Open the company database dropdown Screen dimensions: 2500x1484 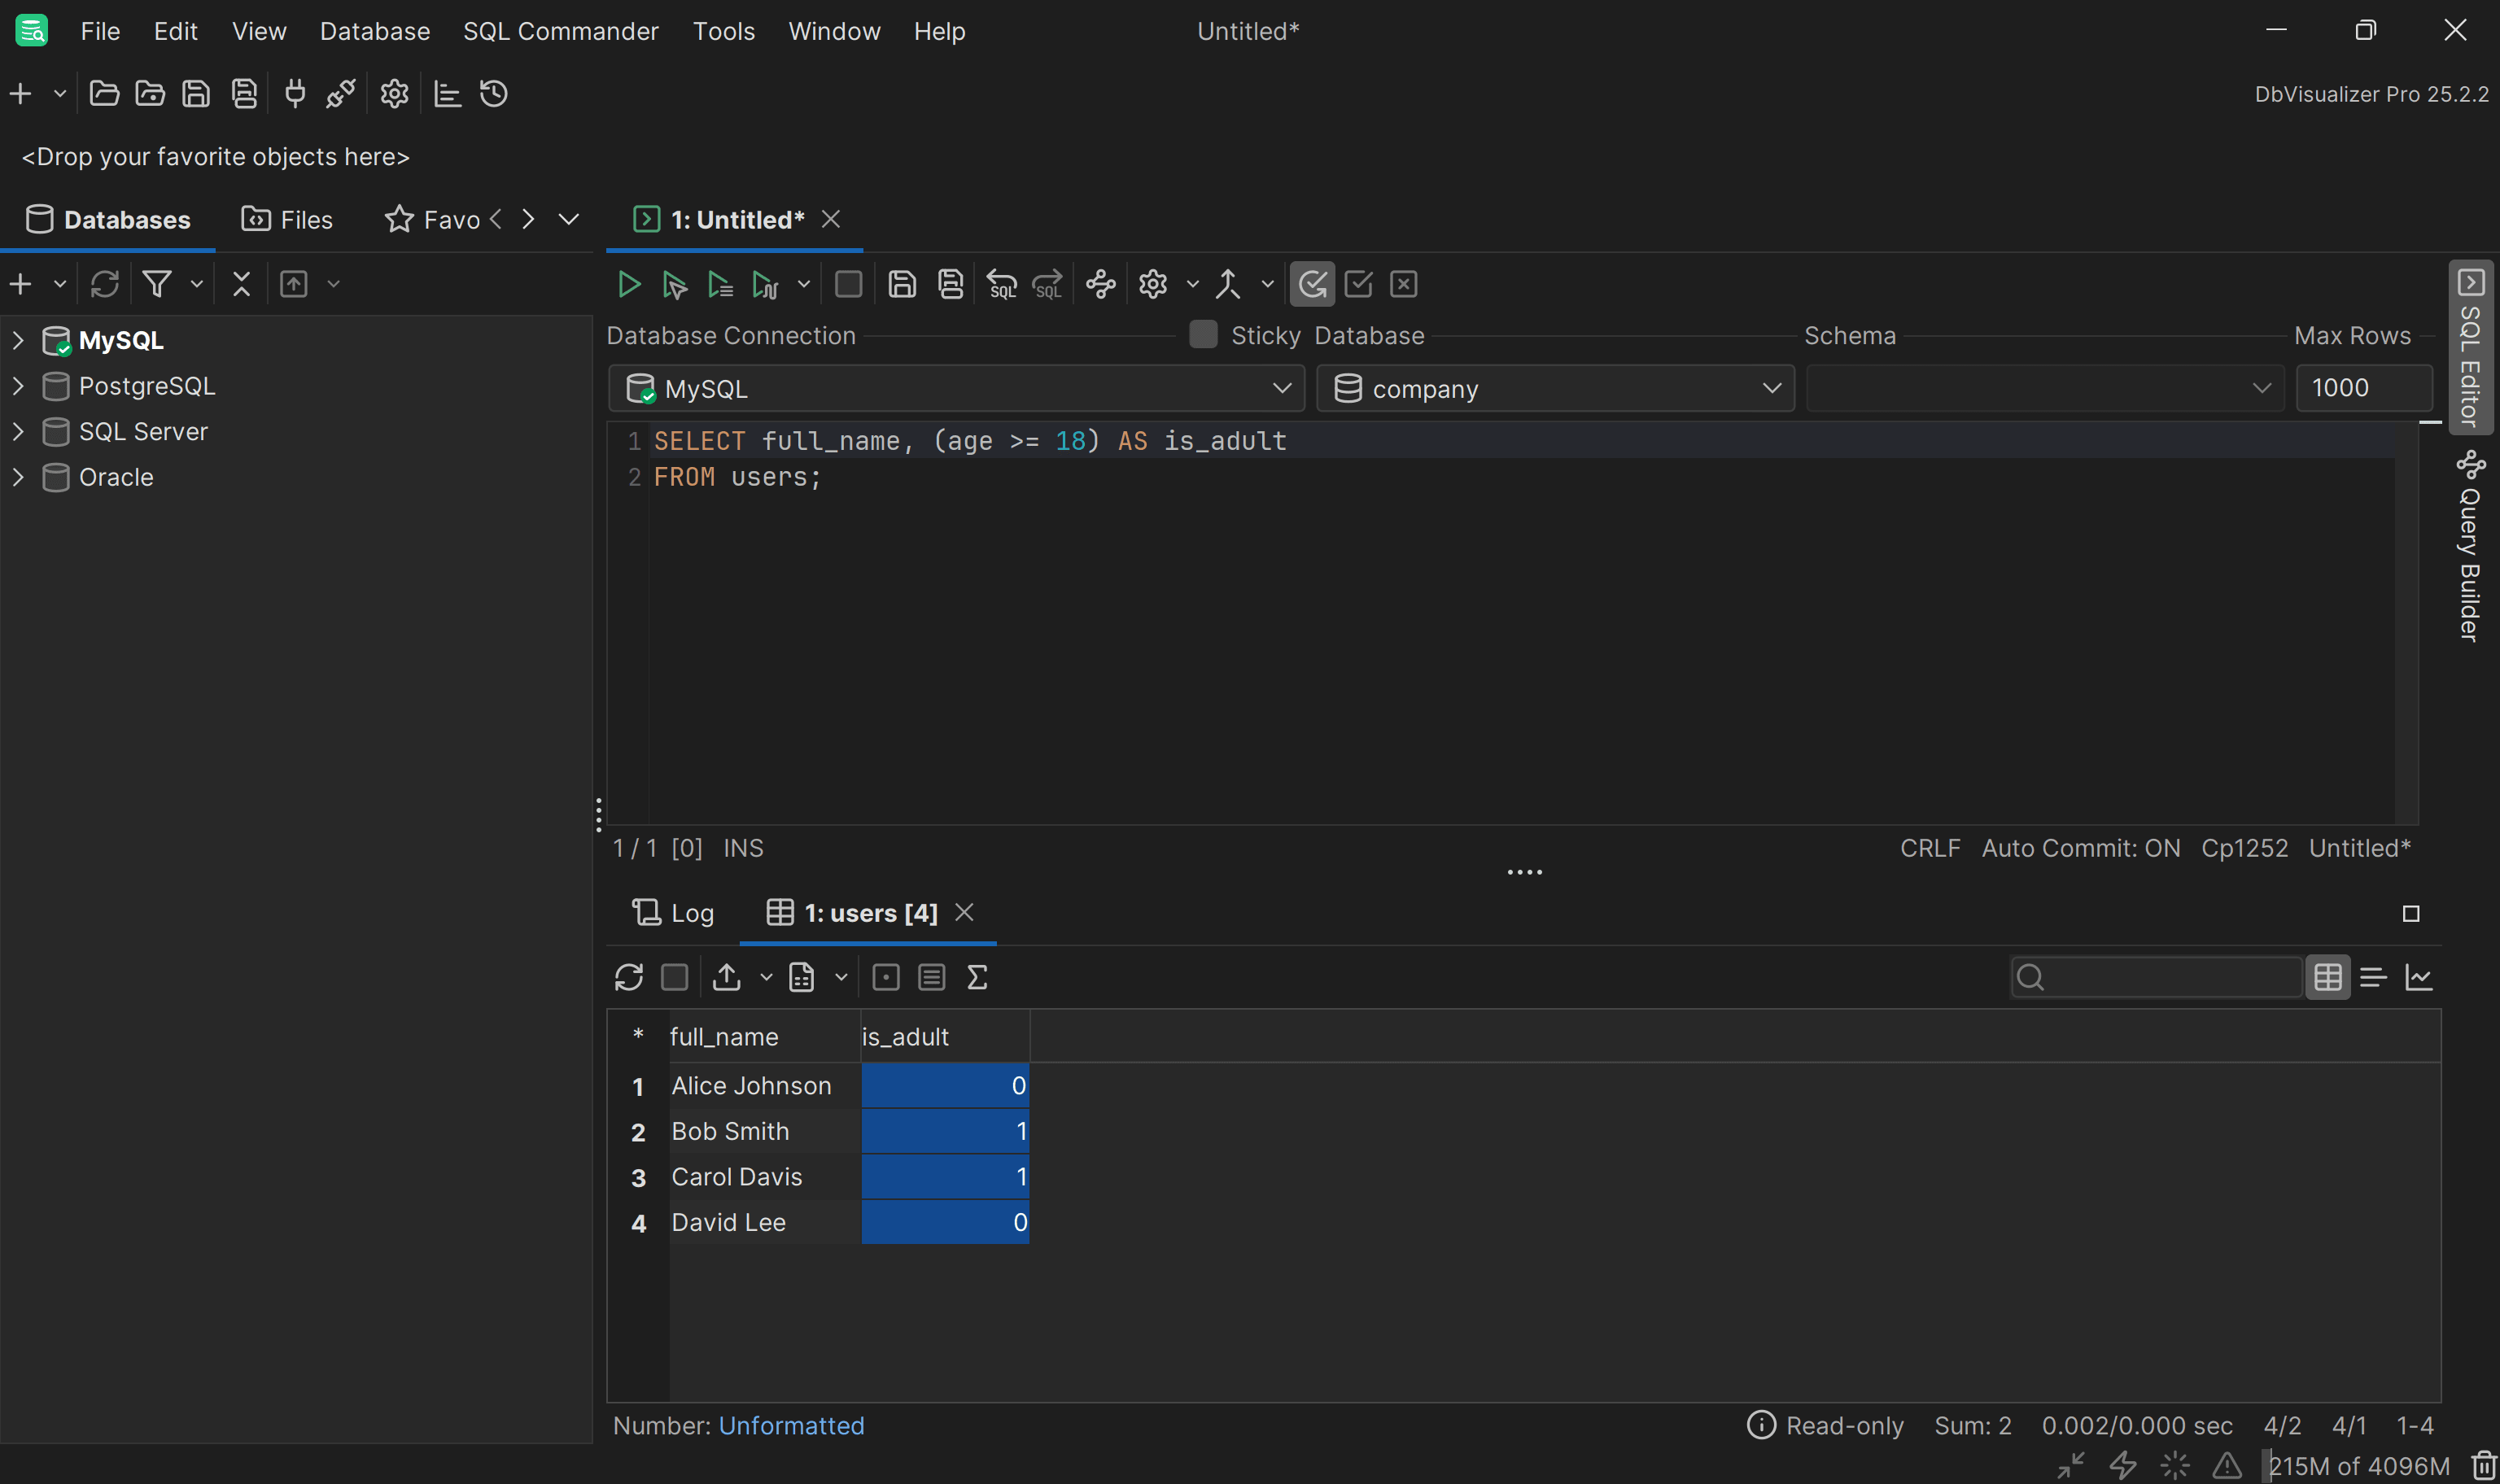point(1555,388)
